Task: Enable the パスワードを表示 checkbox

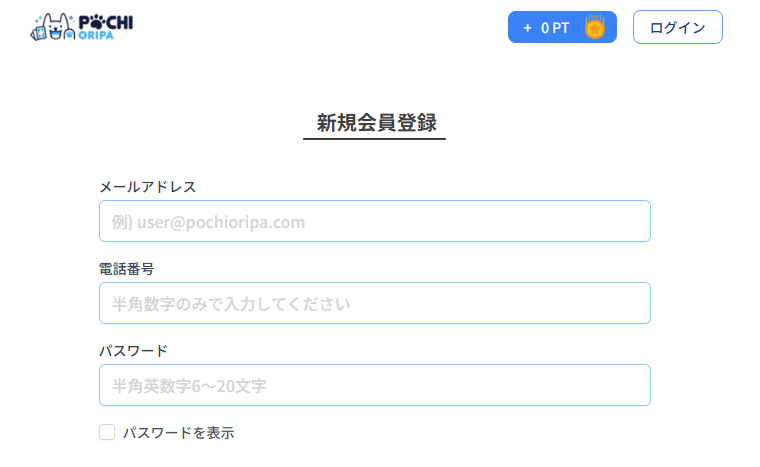Action: coord(107,432)
